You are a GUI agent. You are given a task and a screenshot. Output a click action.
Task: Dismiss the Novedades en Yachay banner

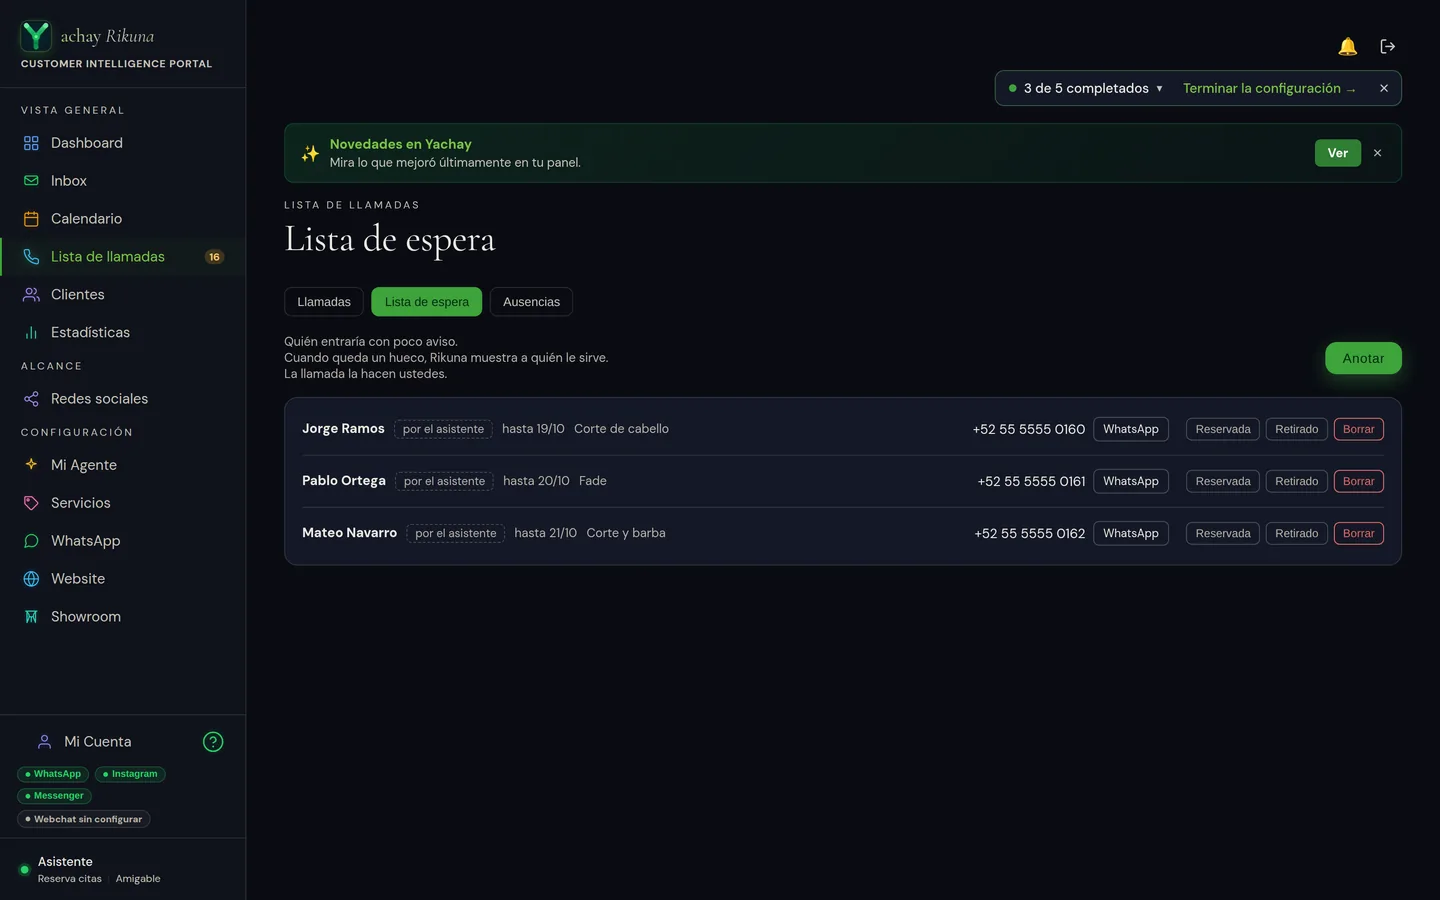tap(1378, 153)
